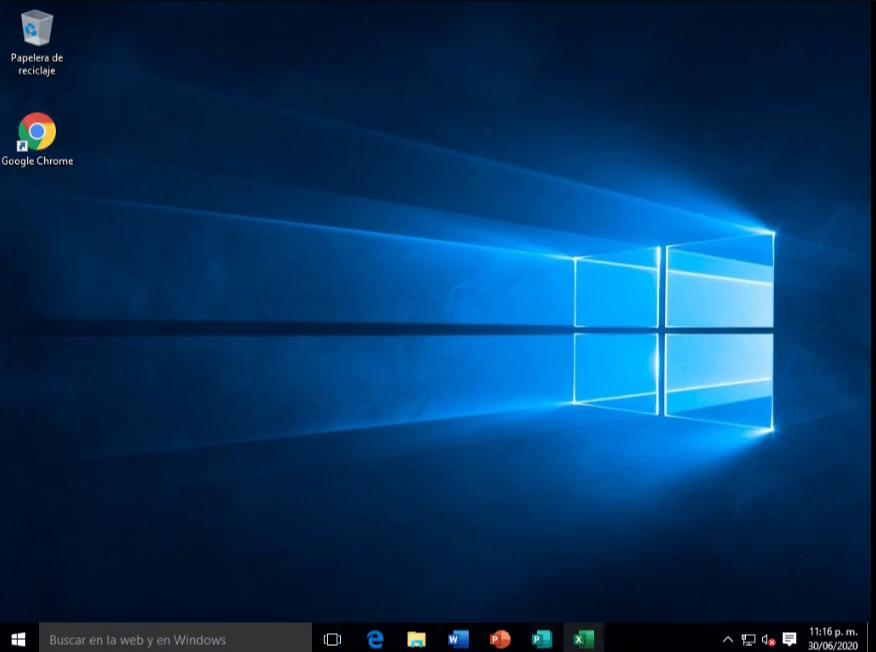Open Task View from the taskbar
This screenshot has width=876, height=652.
pos(333,639)
